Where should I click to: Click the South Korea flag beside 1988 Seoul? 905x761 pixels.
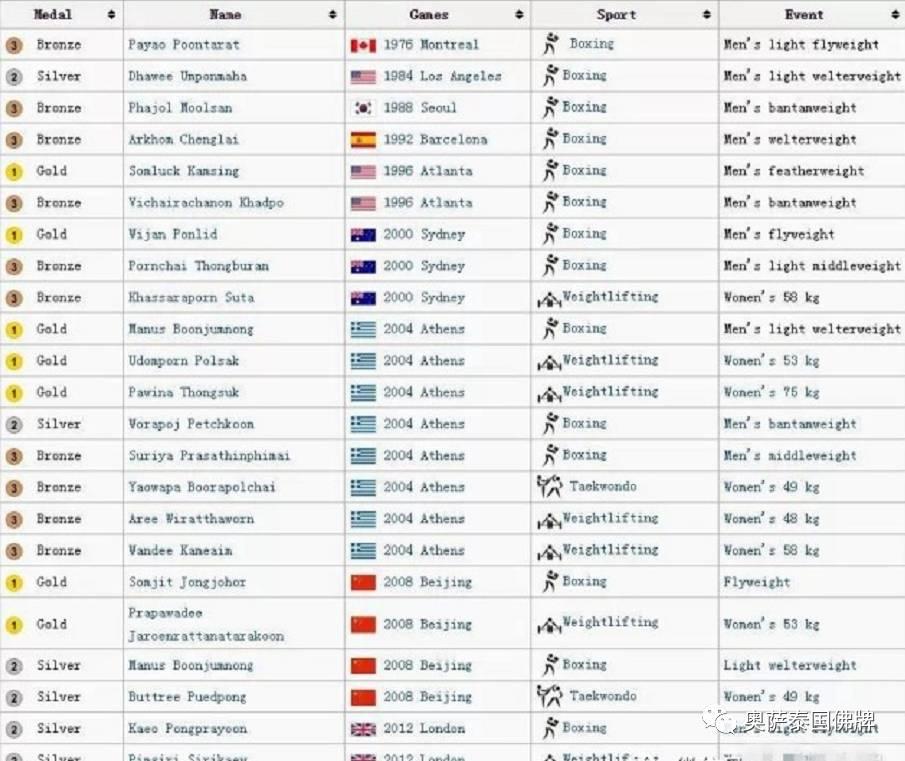(x=363, y=108)
